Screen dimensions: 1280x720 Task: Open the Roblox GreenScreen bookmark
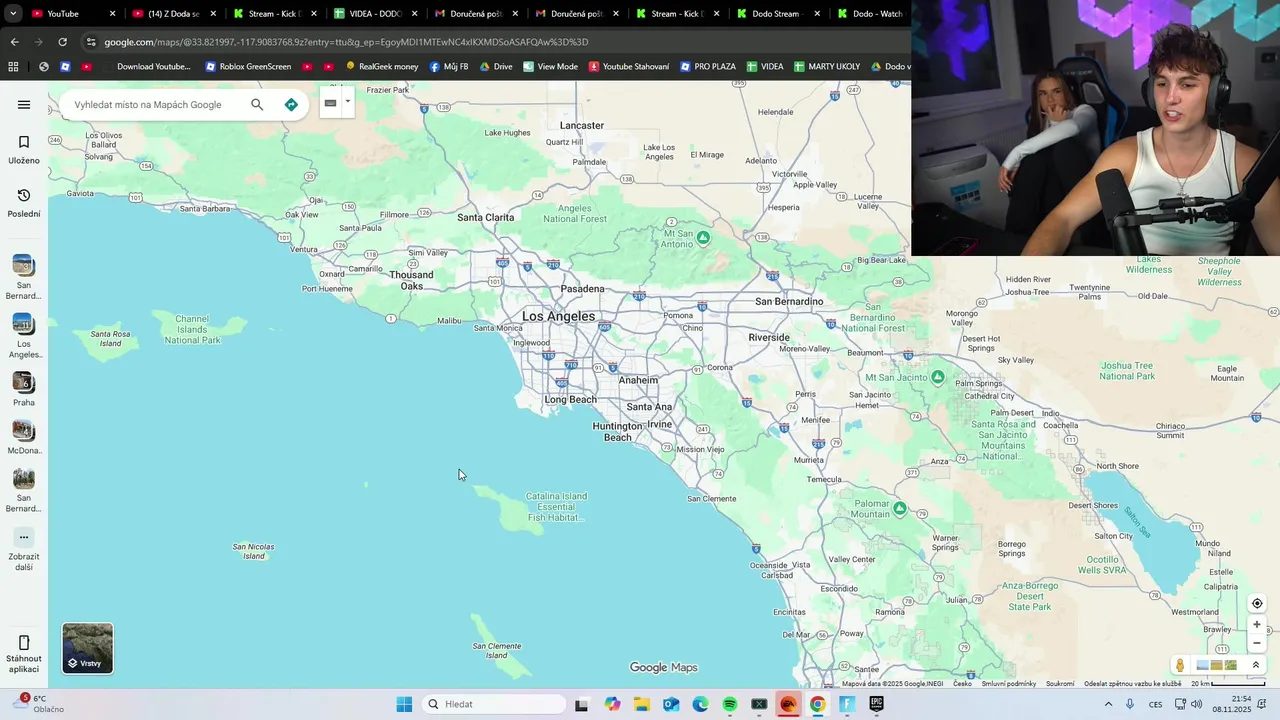pos(248,67)
